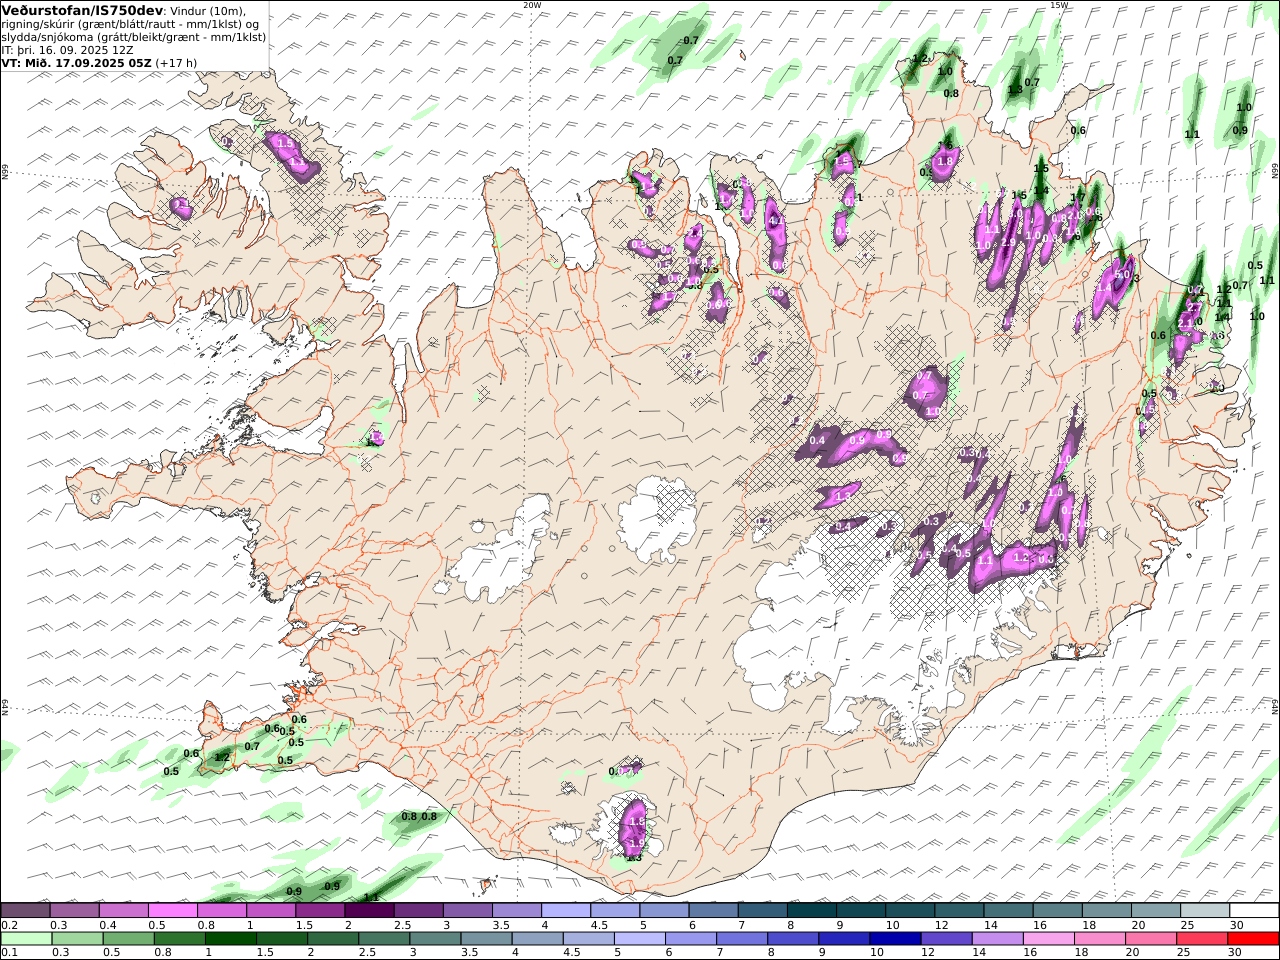Pick the 16 light pink swatch, lower legend row
The image size is (1280, 960).
pos(1049,939)
